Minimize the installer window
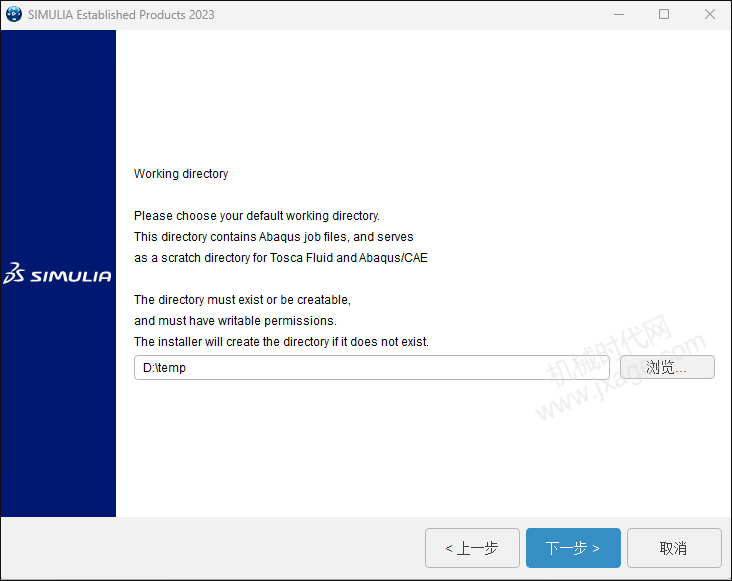The height and width of the screenshot is (581, 732). [619, 14]
